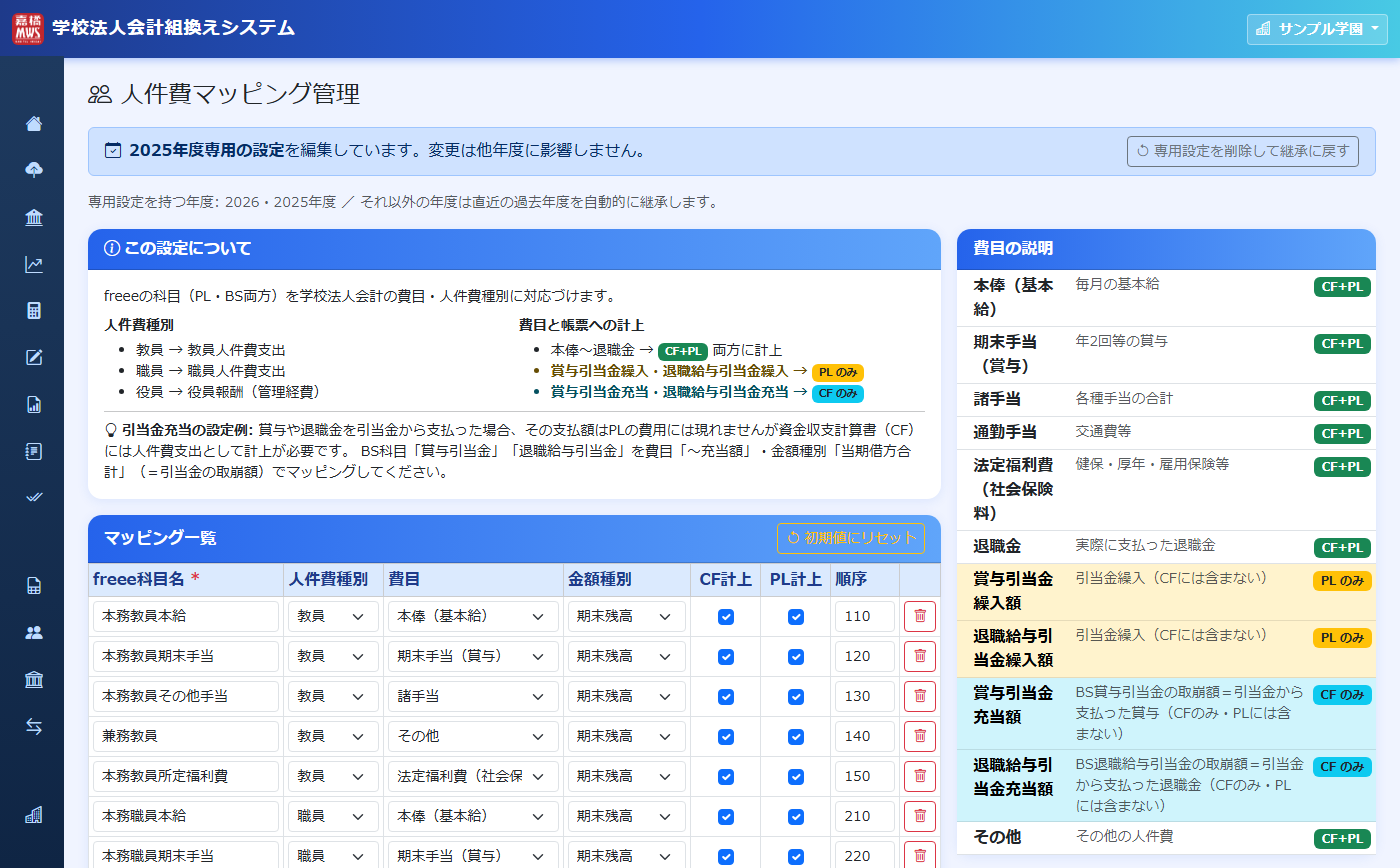
Task: Click 専用設定を削除して継承に戻す button
Action: (1242, 152)
